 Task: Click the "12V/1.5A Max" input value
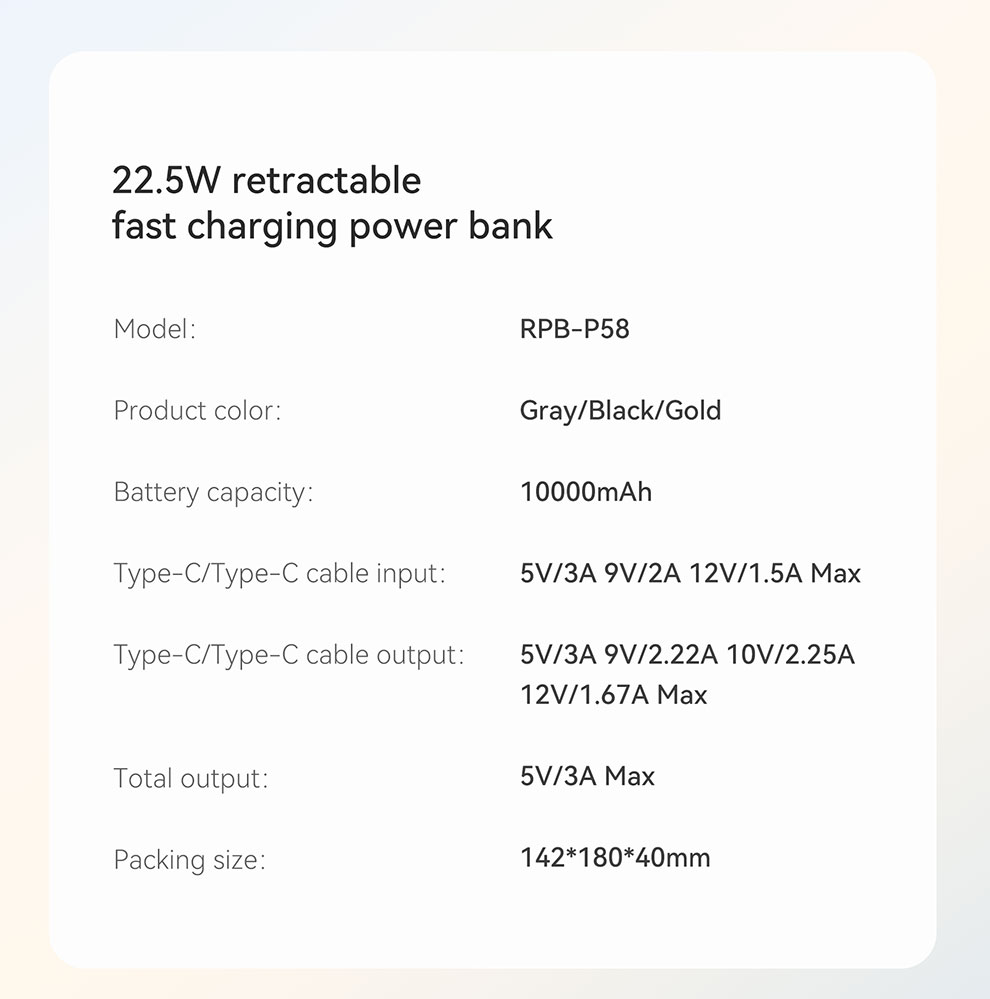tap(775, 575)
